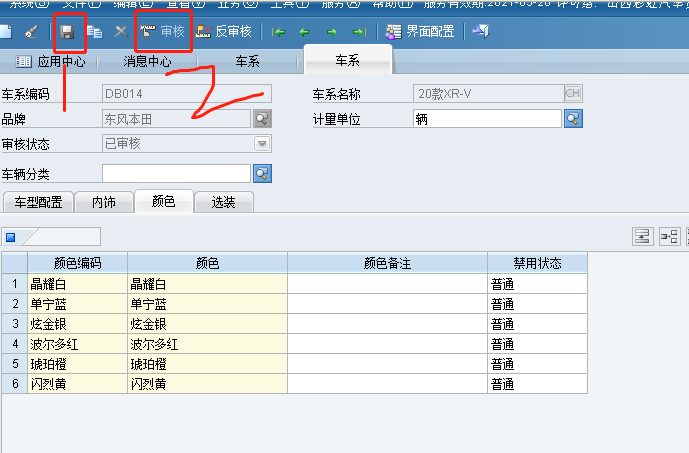
Task: Click the CH button beside 车系名称
Action: [573, 95]
